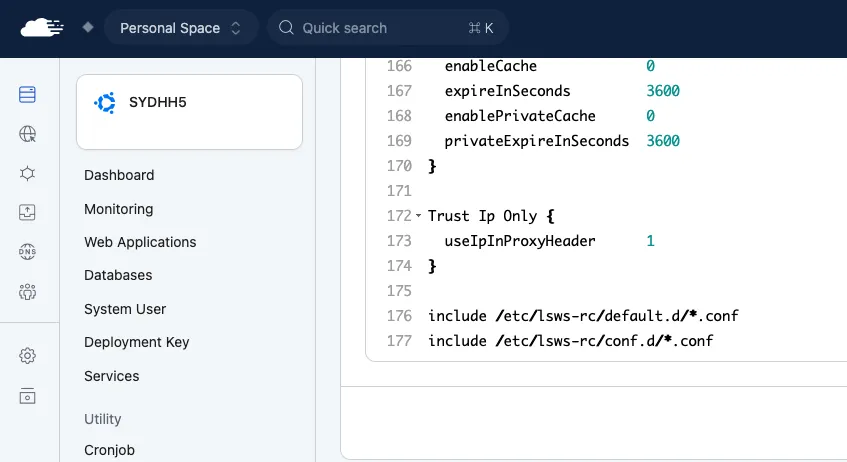
Task: Click the diamond icon beside the logo
Action: click(x=88, y=27)
